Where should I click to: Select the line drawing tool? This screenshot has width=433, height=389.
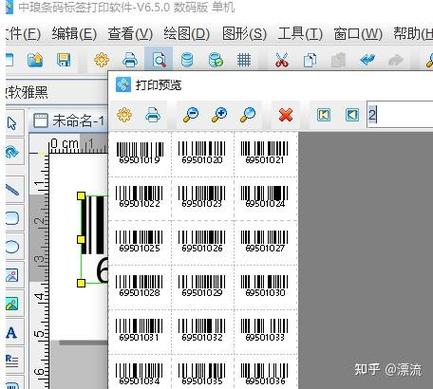(12, 189)
